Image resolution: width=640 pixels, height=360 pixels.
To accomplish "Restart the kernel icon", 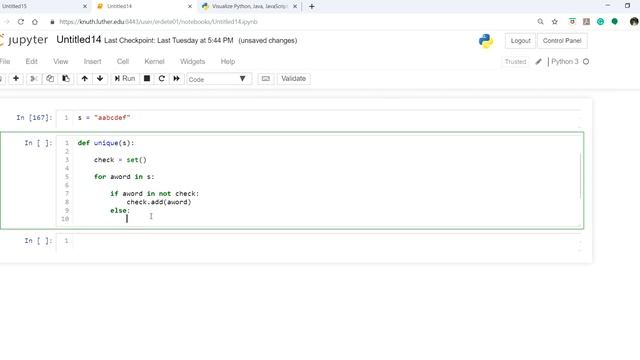I will 162,78.
